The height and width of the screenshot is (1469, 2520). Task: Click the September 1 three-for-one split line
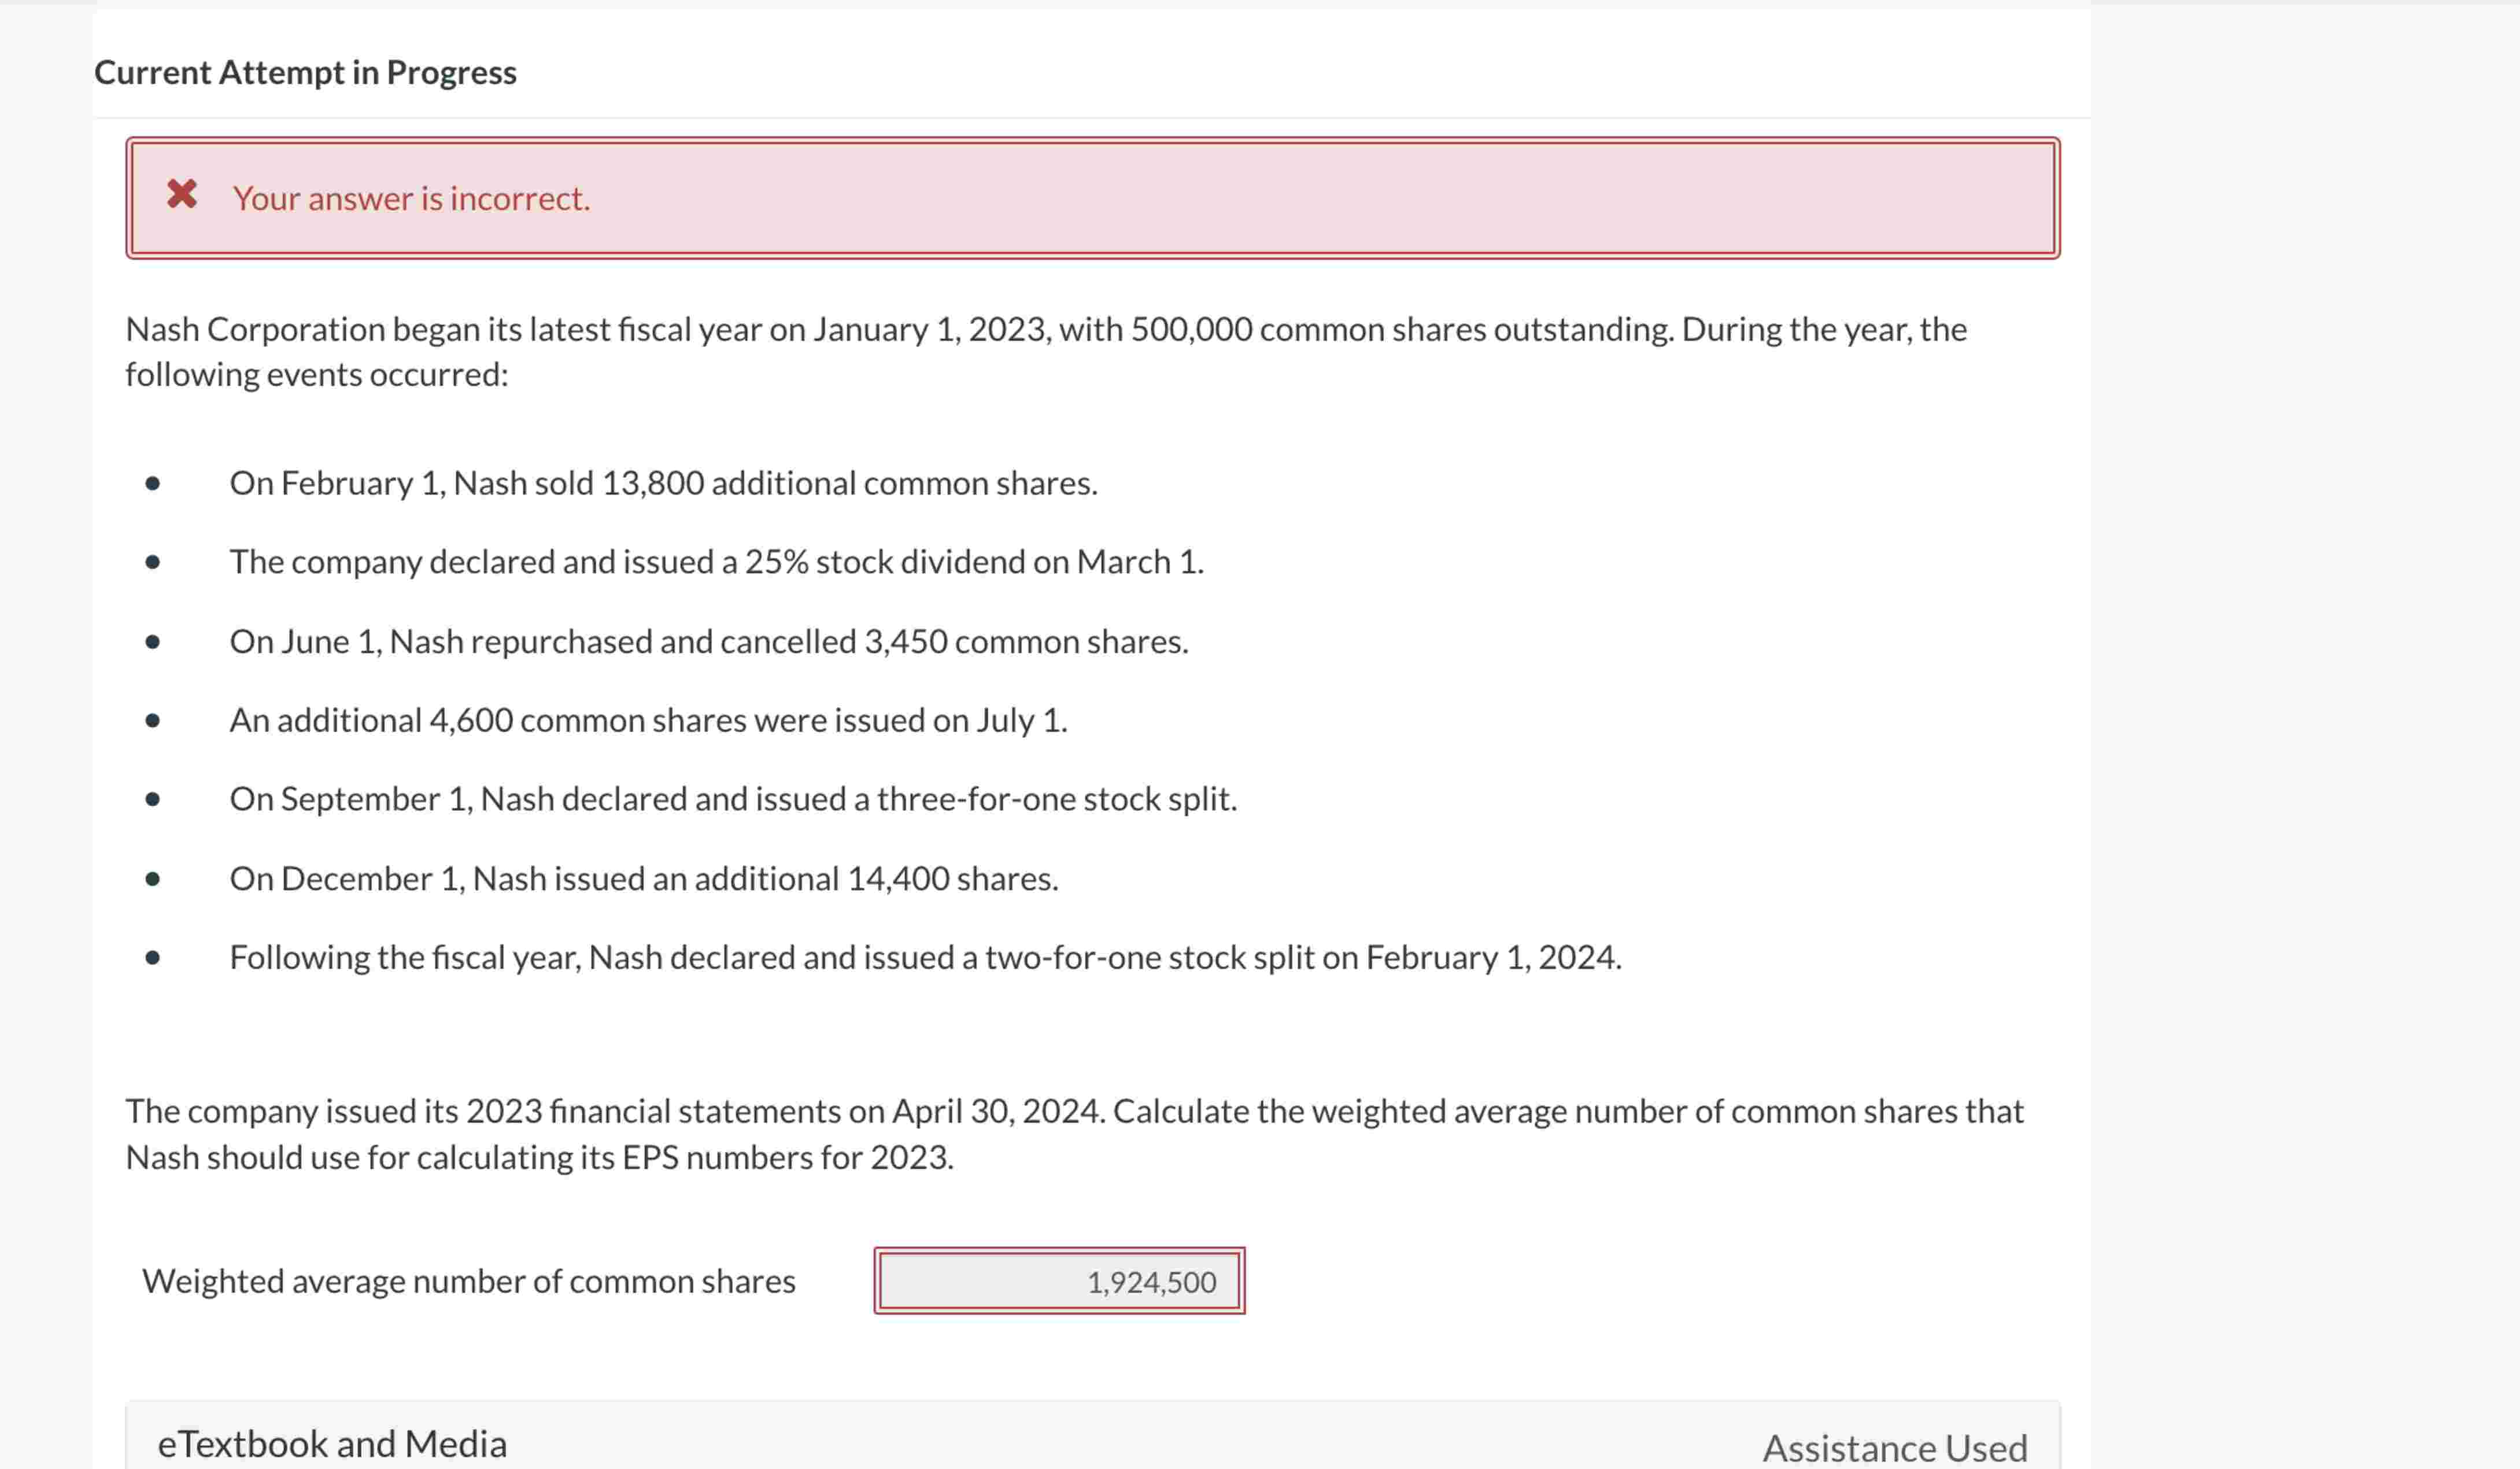pyautogui.click(x=733, y=799)
